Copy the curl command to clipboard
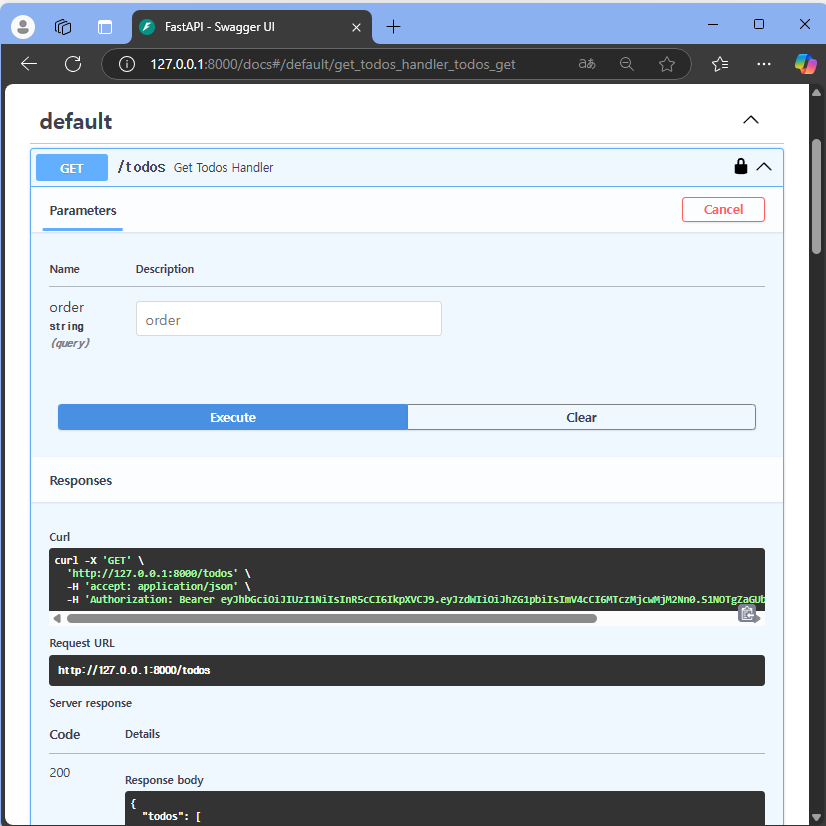The image size is (826, 826). click(x=746, y=613)
